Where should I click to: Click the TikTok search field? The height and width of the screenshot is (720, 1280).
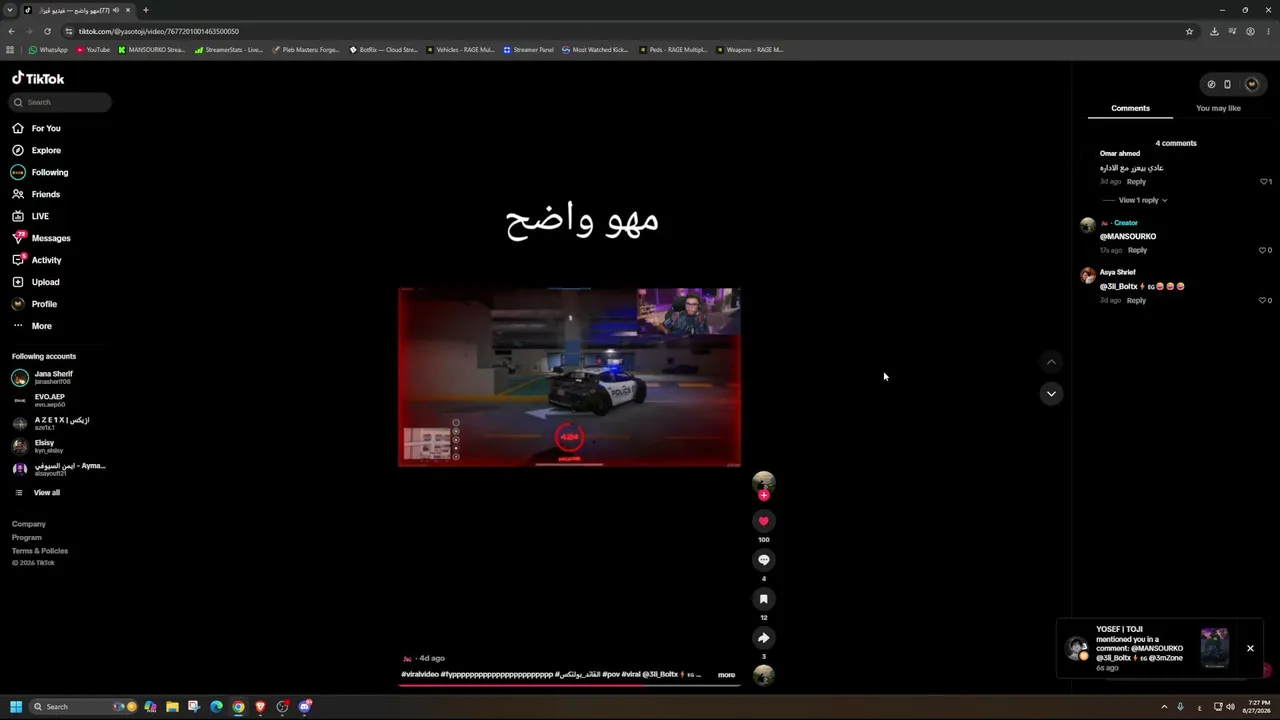pos(62,102)
